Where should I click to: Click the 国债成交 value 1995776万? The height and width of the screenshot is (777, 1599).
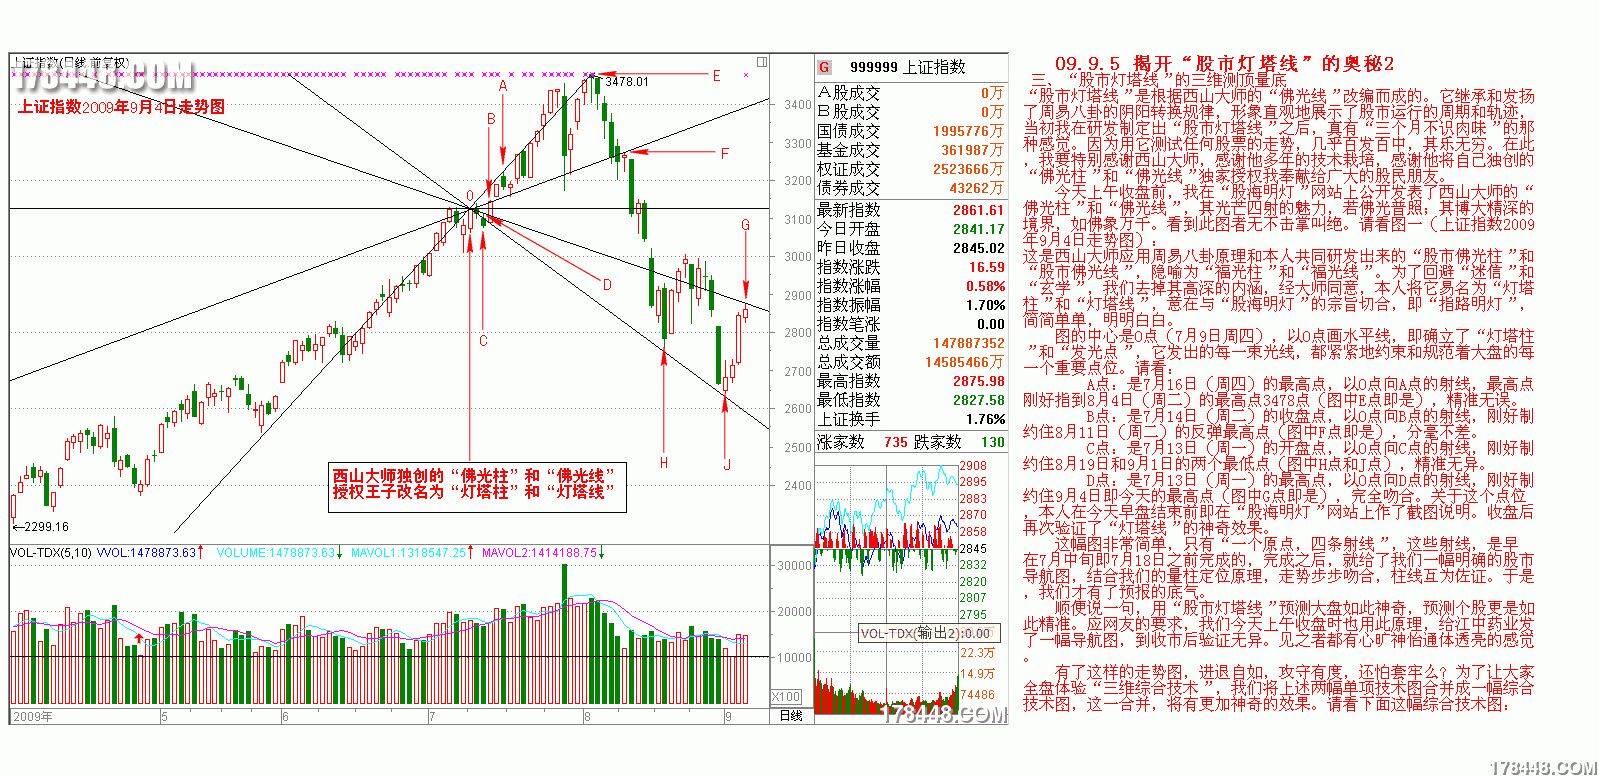[968, 131]
